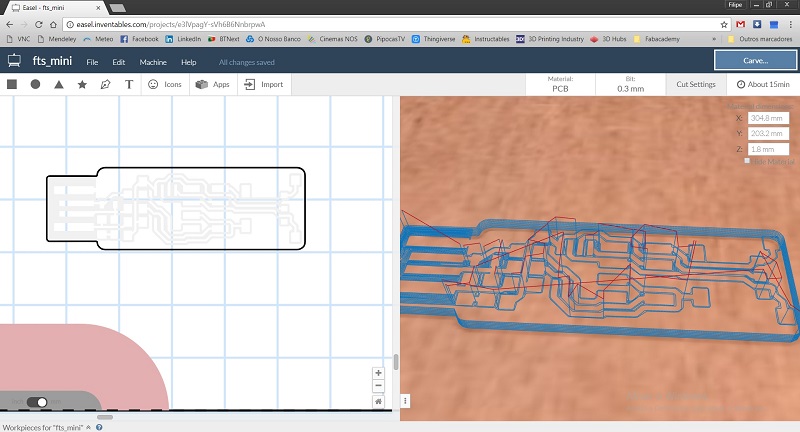Open the Apps panel

(x=213, y=84)
